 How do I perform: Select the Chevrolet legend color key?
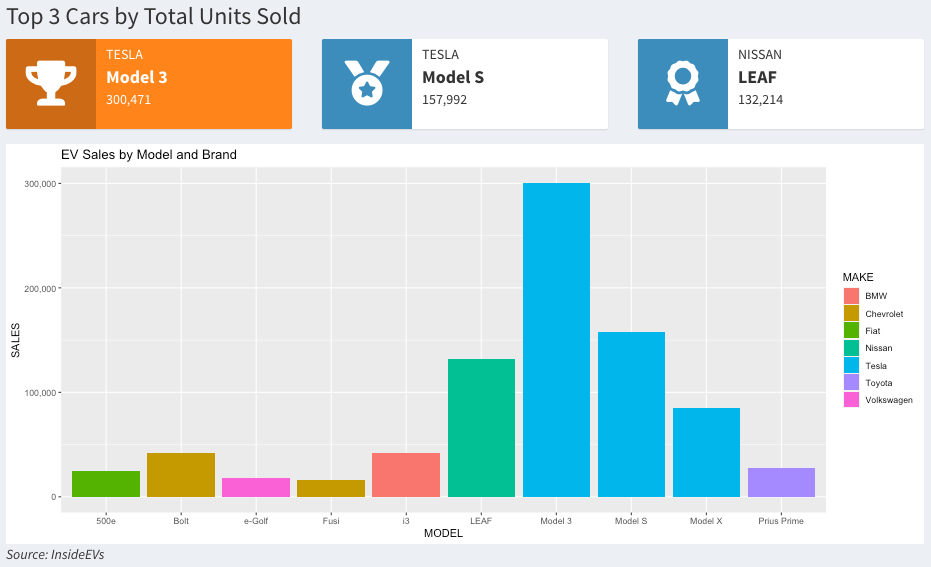pyautogui.click(x=851, y=313)
